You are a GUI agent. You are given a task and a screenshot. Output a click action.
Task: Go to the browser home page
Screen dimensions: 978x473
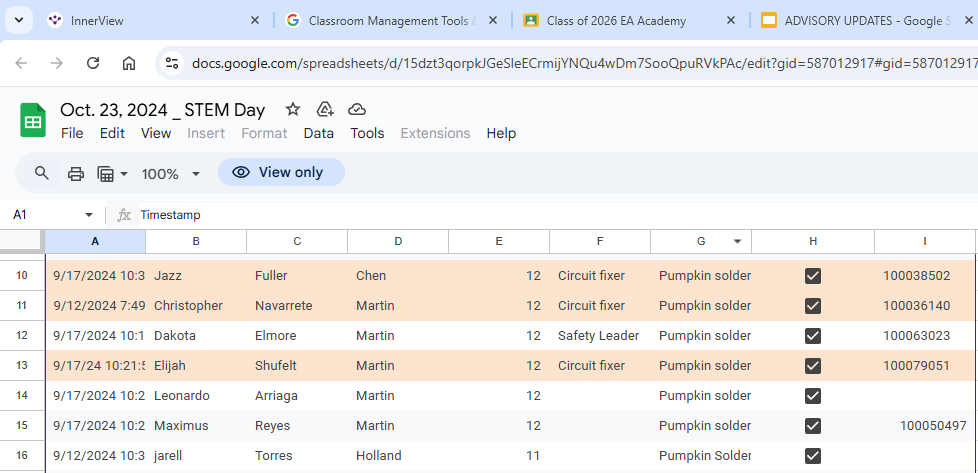[129, 63]
